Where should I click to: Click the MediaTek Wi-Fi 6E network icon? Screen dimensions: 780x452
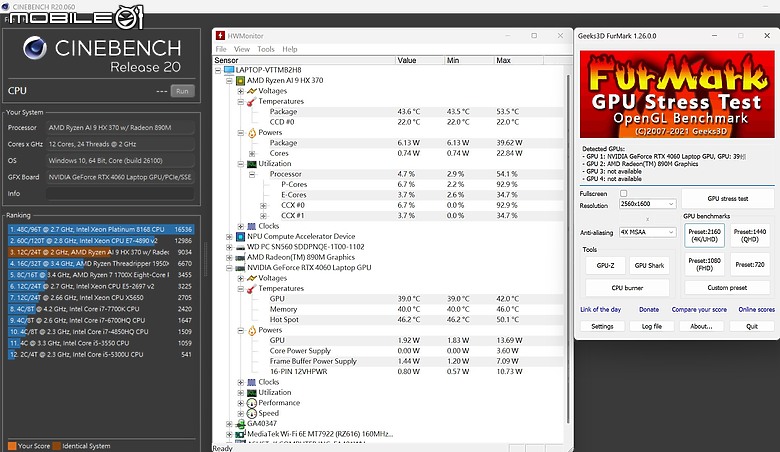tap(240, 434)
